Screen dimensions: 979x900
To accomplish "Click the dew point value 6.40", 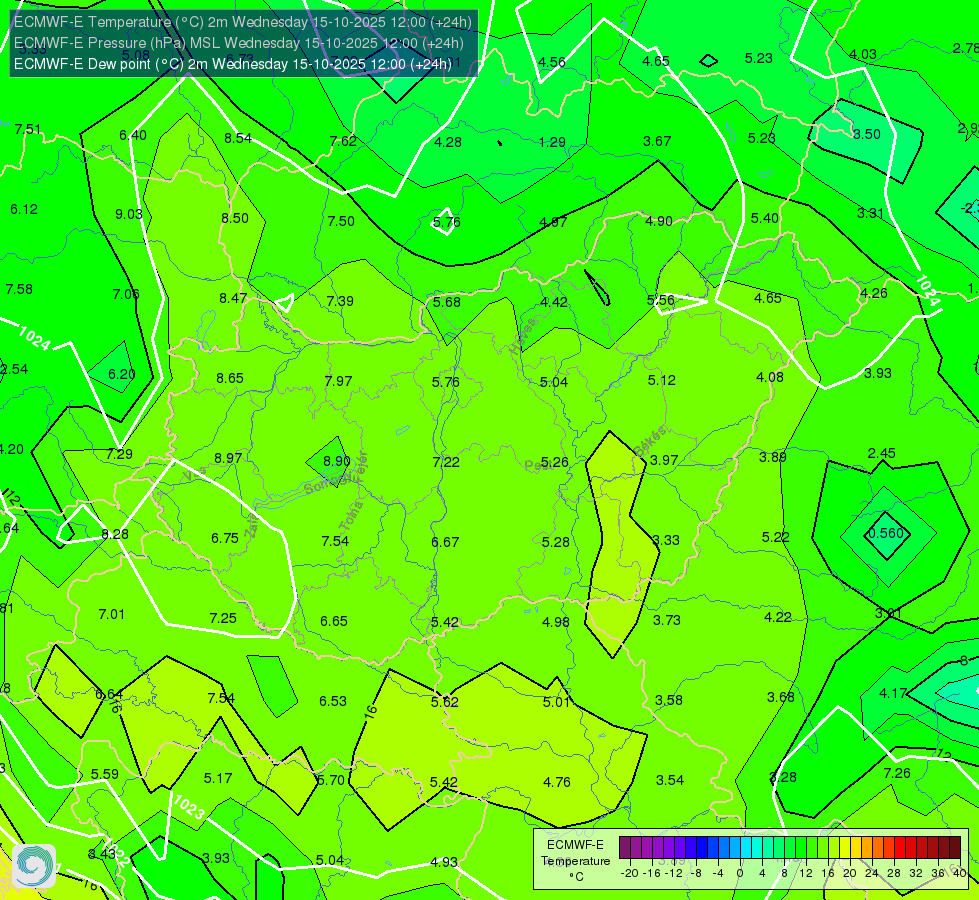I will (x=133, y=136).
